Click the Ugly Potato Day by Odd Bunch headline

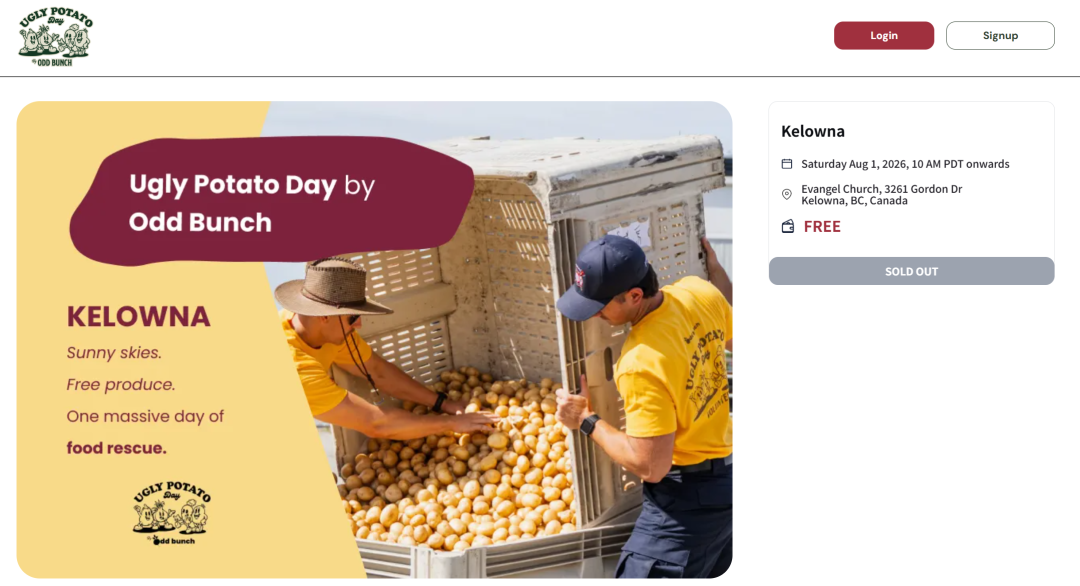tap(251, 203)
